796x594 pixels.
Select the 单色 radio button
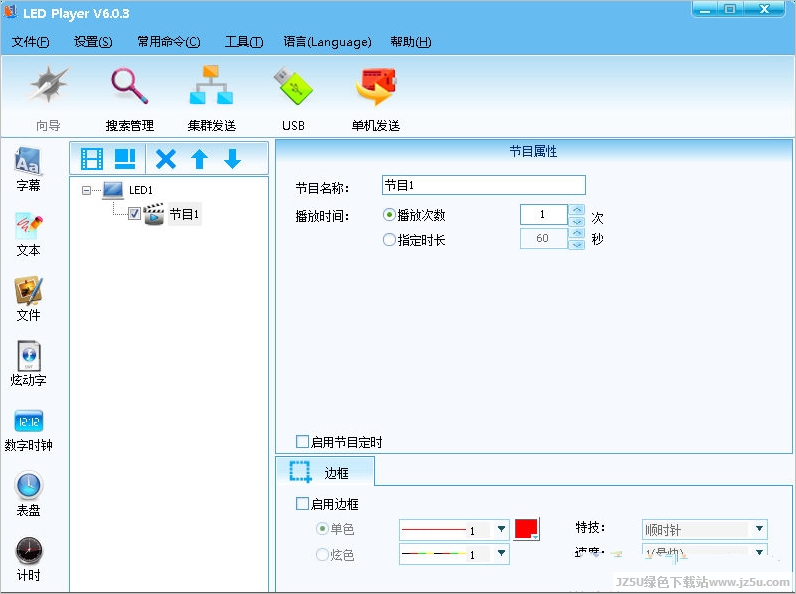pos(322,529)
